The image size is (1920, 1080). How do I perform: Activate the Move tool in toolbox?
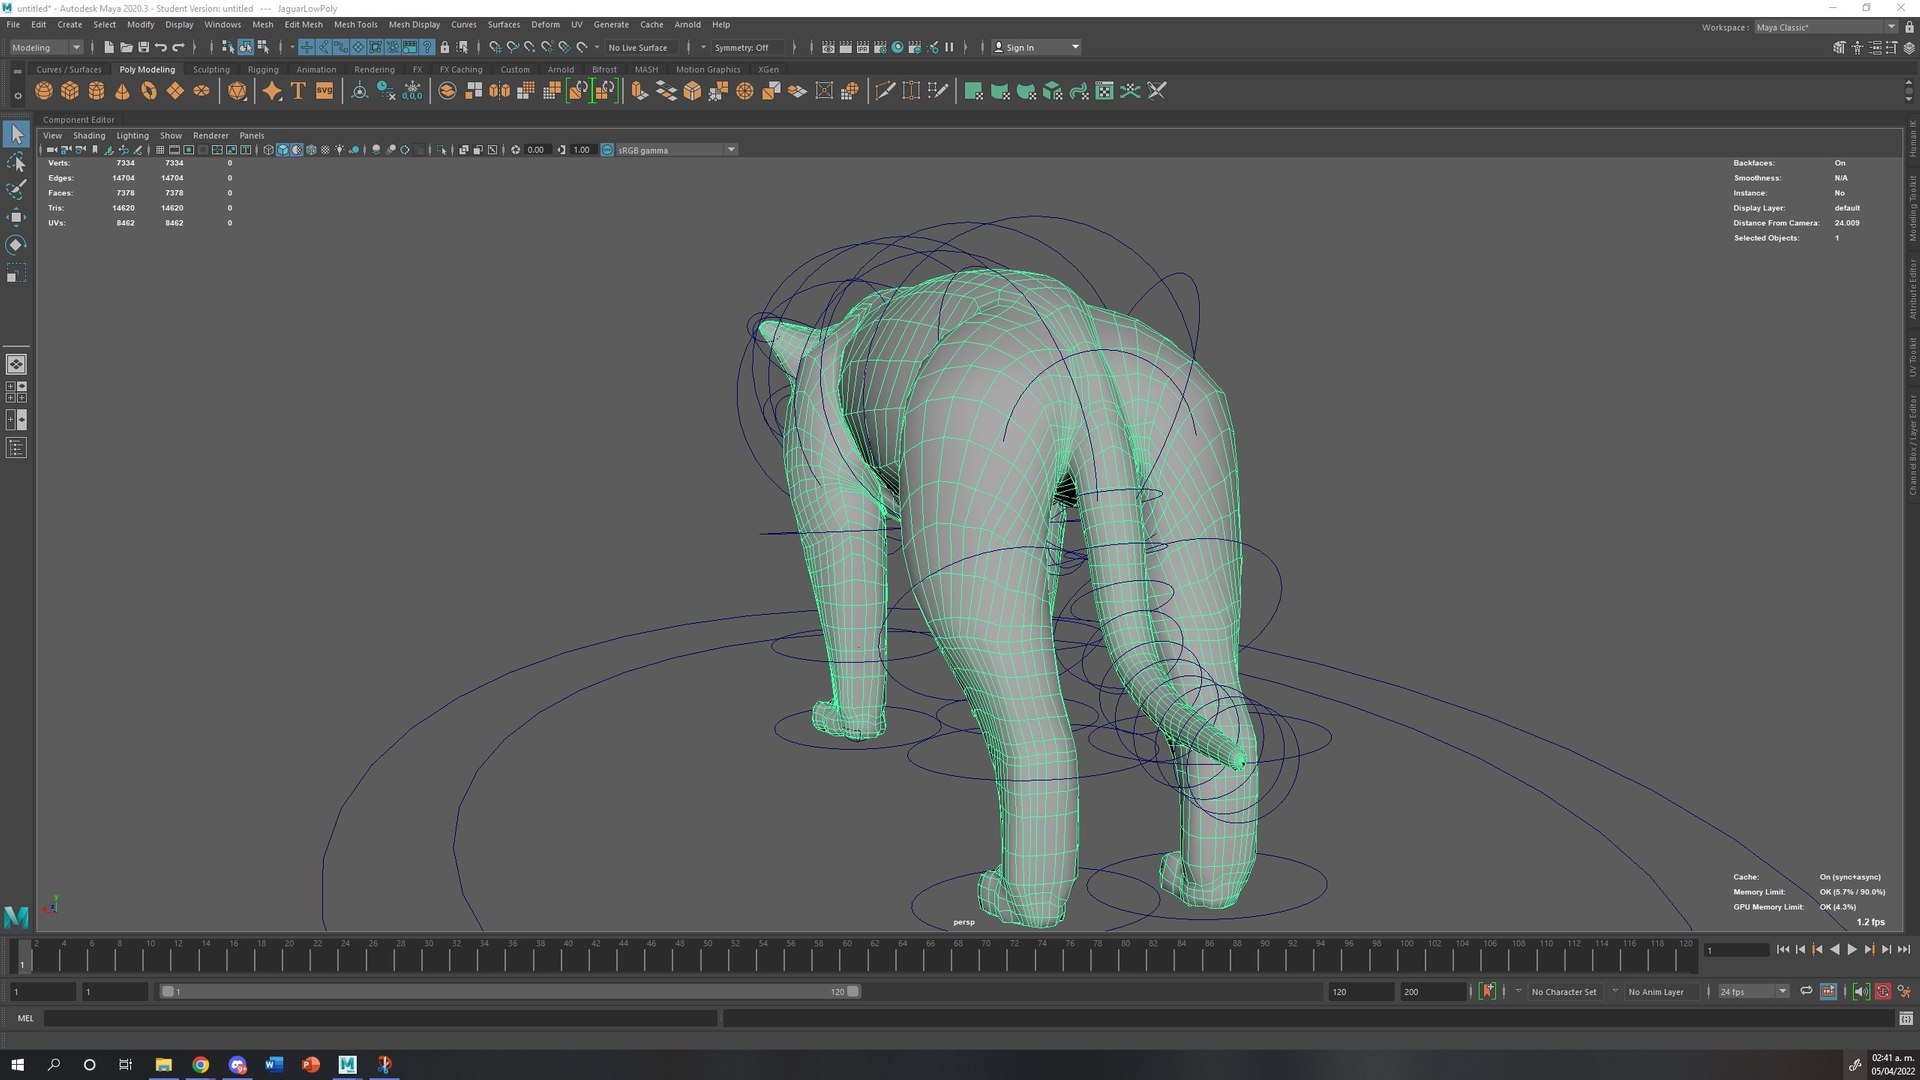pyautogui.click(x=16, y=217)
